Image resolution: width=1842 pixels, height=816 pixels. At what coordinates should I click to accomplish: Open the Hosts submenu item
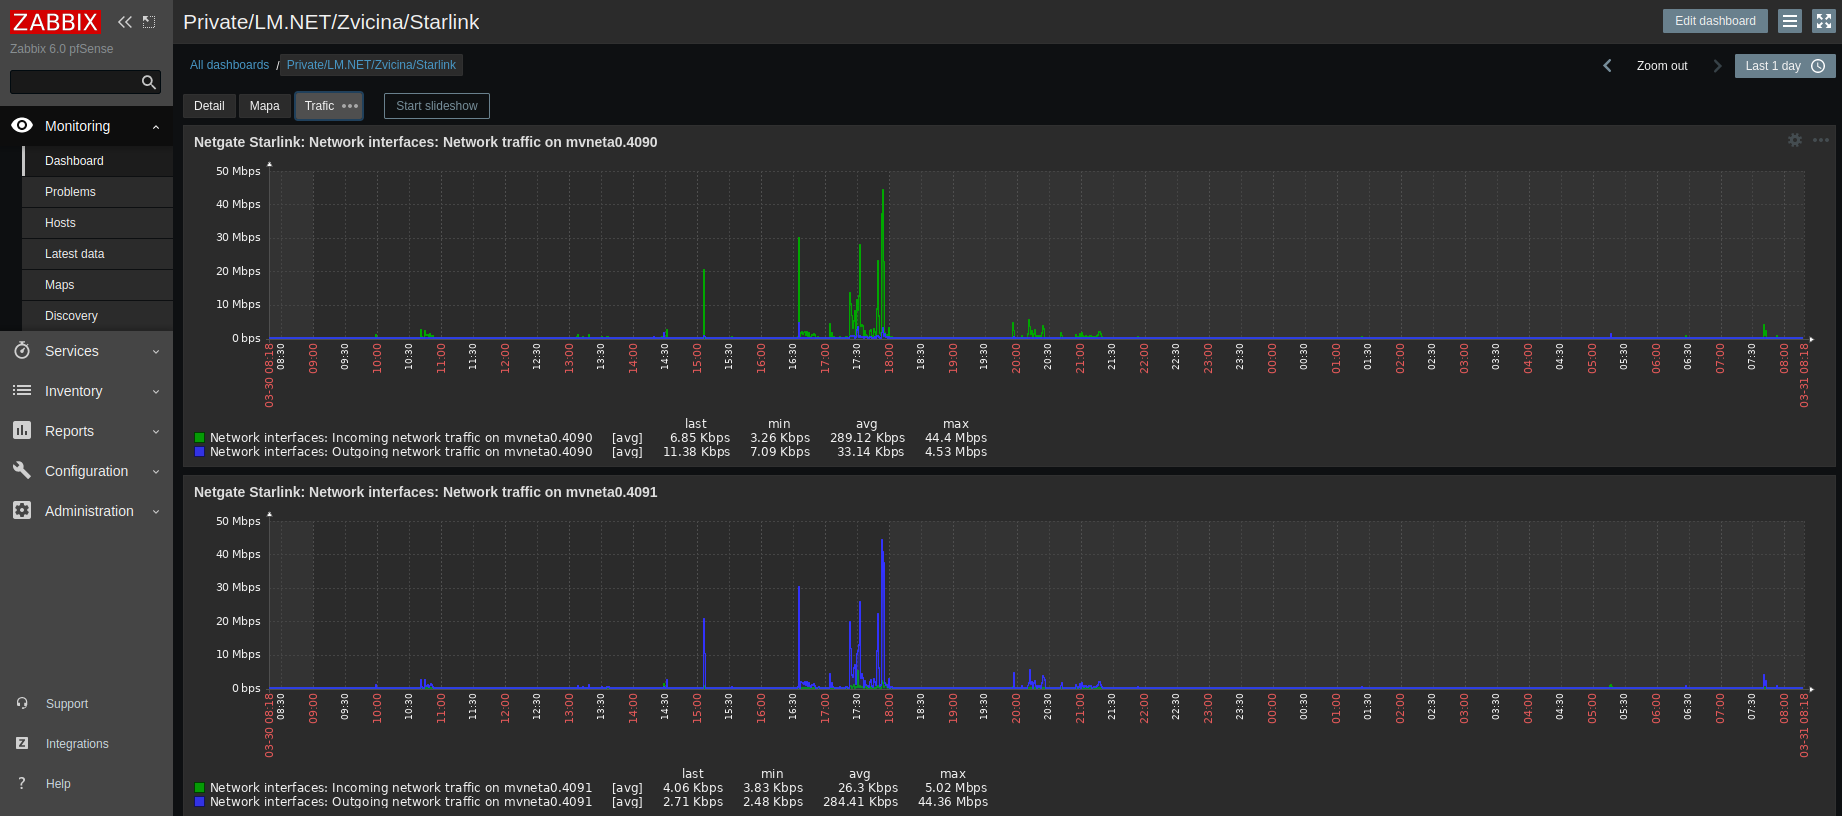(97, 223)
